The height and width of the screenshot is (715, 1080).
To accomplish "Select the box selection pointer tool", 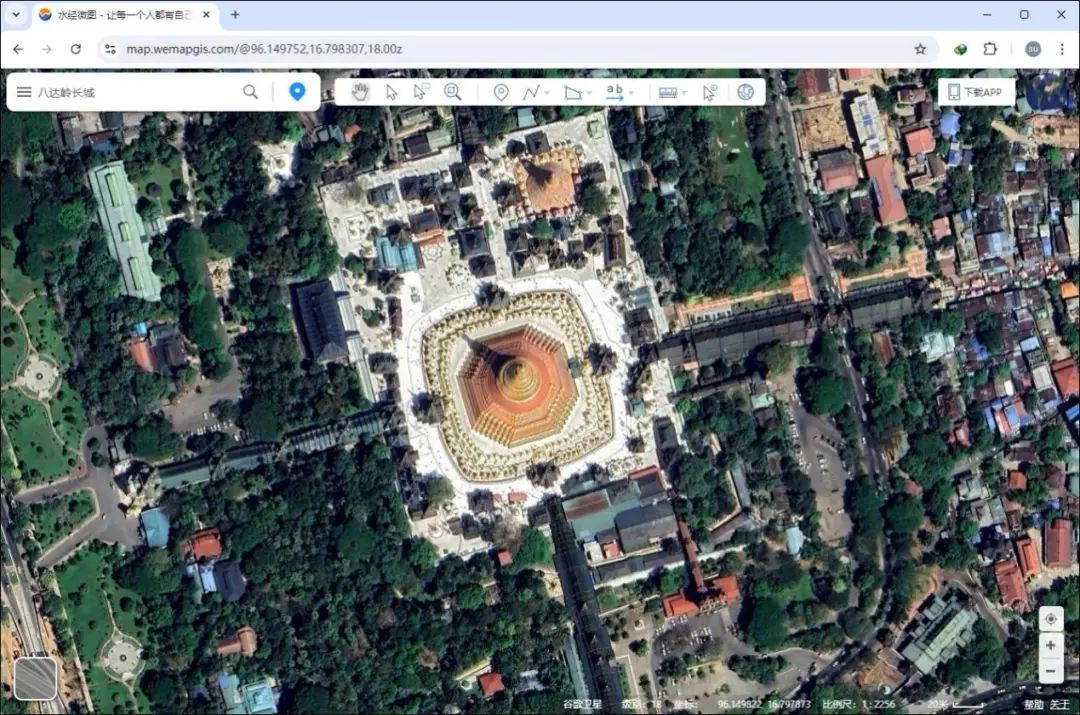I will point(421,92).
